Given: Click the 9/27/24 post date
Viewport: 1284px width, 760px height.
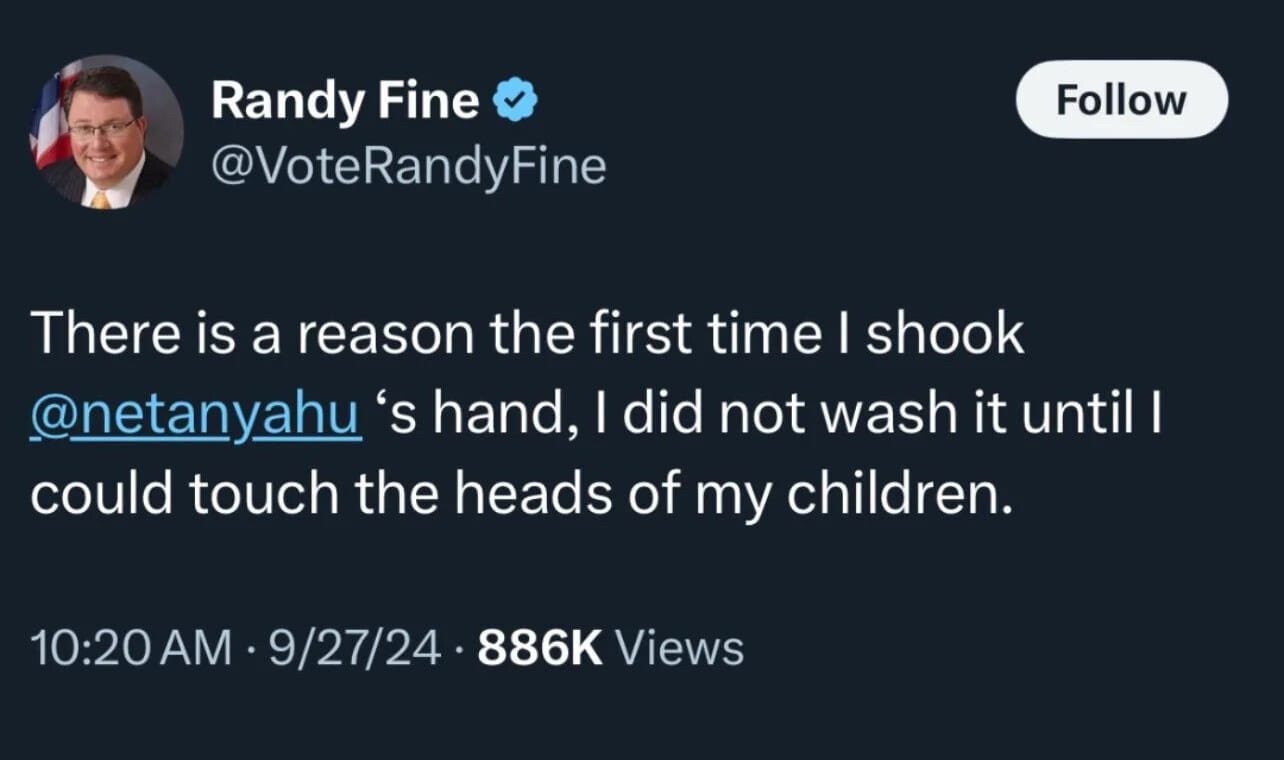Looking at the screenshot, I should pyautogui.click(x=351, y=648).
